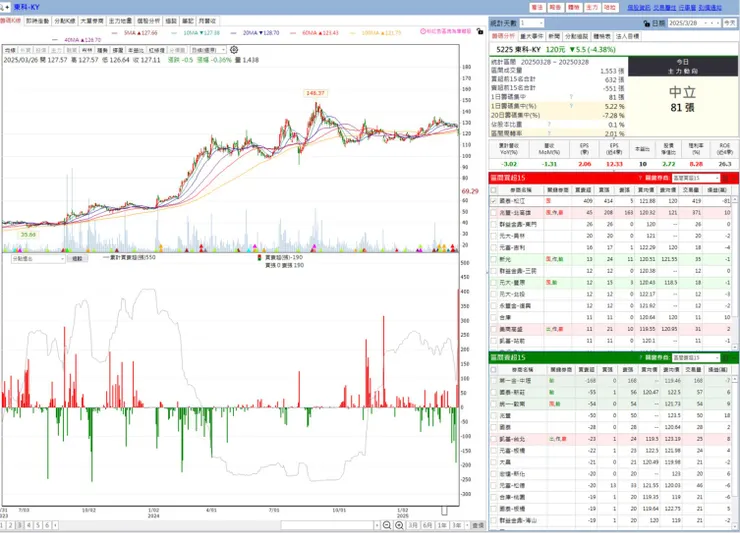The height and width of the screenshot is (533, 740).
Task: Tick the checkbox for 美商高盛 row
Action: tap(494, 329)
